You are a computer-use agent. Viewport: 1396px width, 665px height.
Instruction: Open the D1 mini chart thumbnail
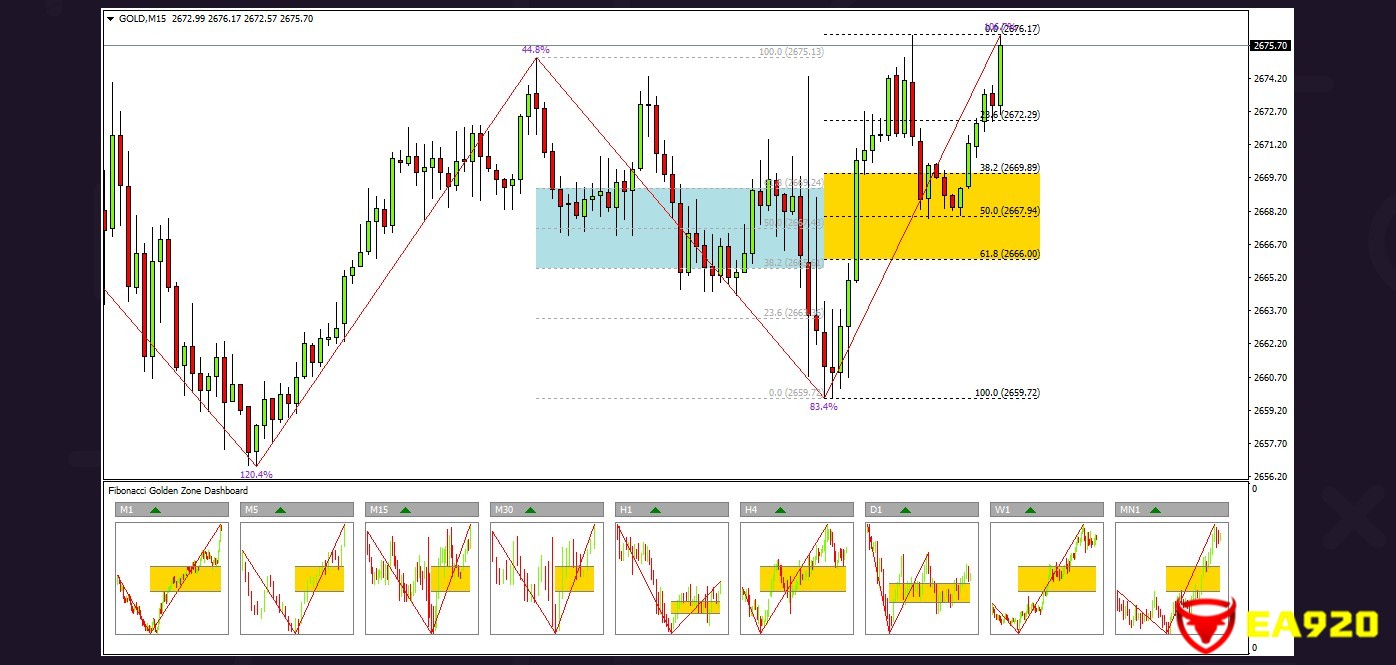(x=921, y=578)
